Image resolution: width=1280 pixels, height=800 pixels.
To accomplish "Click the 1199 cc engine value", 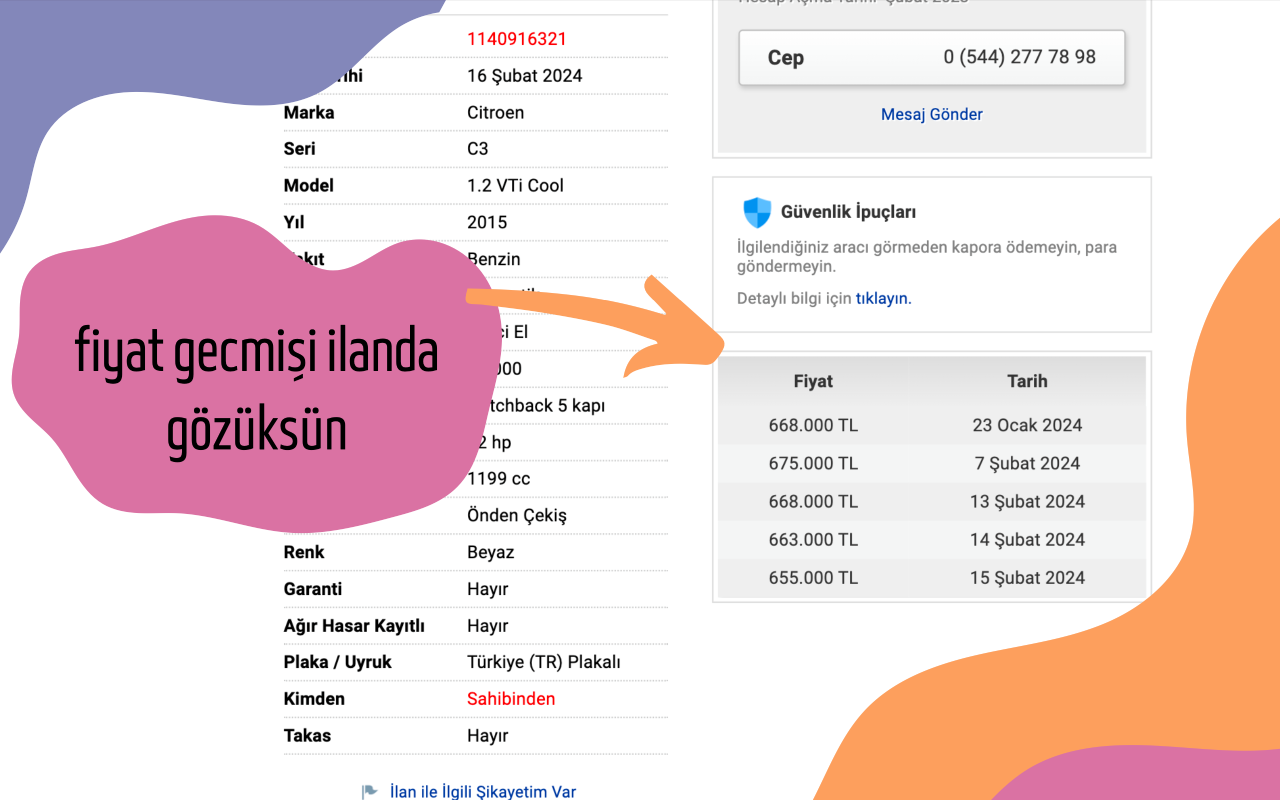I will coord(499,479).
